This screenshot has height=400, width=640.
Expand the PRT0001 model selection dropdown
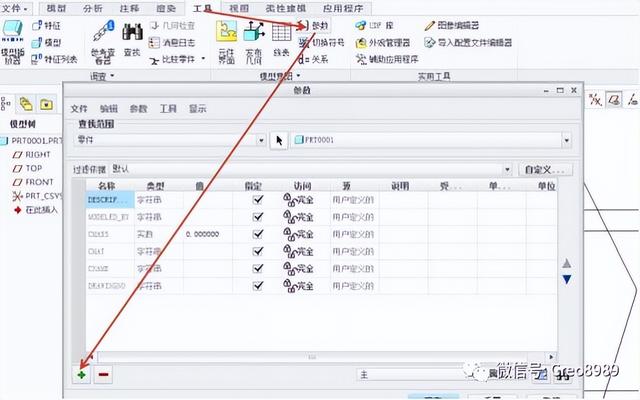pyautogui.click(x=567, y=140)
